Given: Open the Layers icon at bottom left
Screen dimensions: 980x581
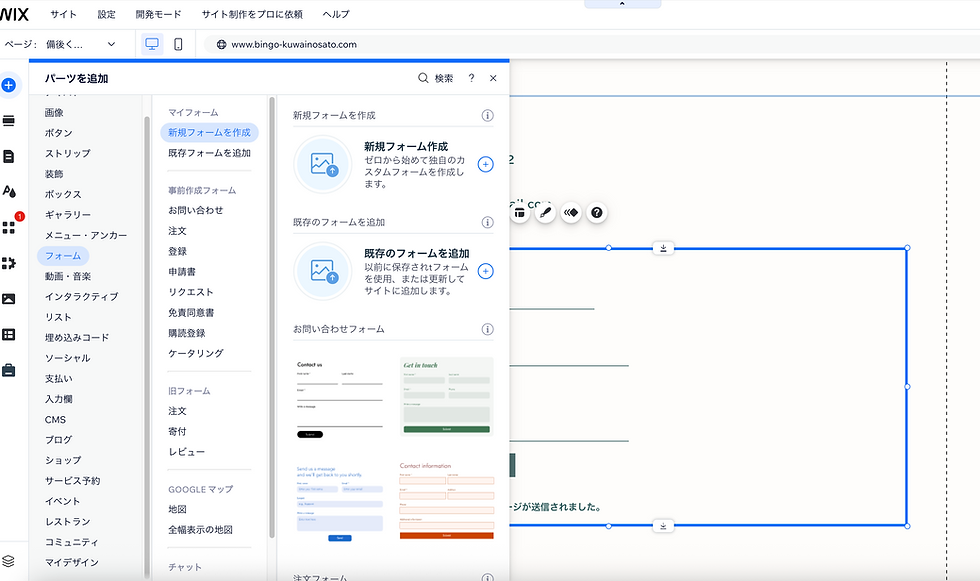Looking at the screenshot, I should pyautogui.click(x=8, y=561).
